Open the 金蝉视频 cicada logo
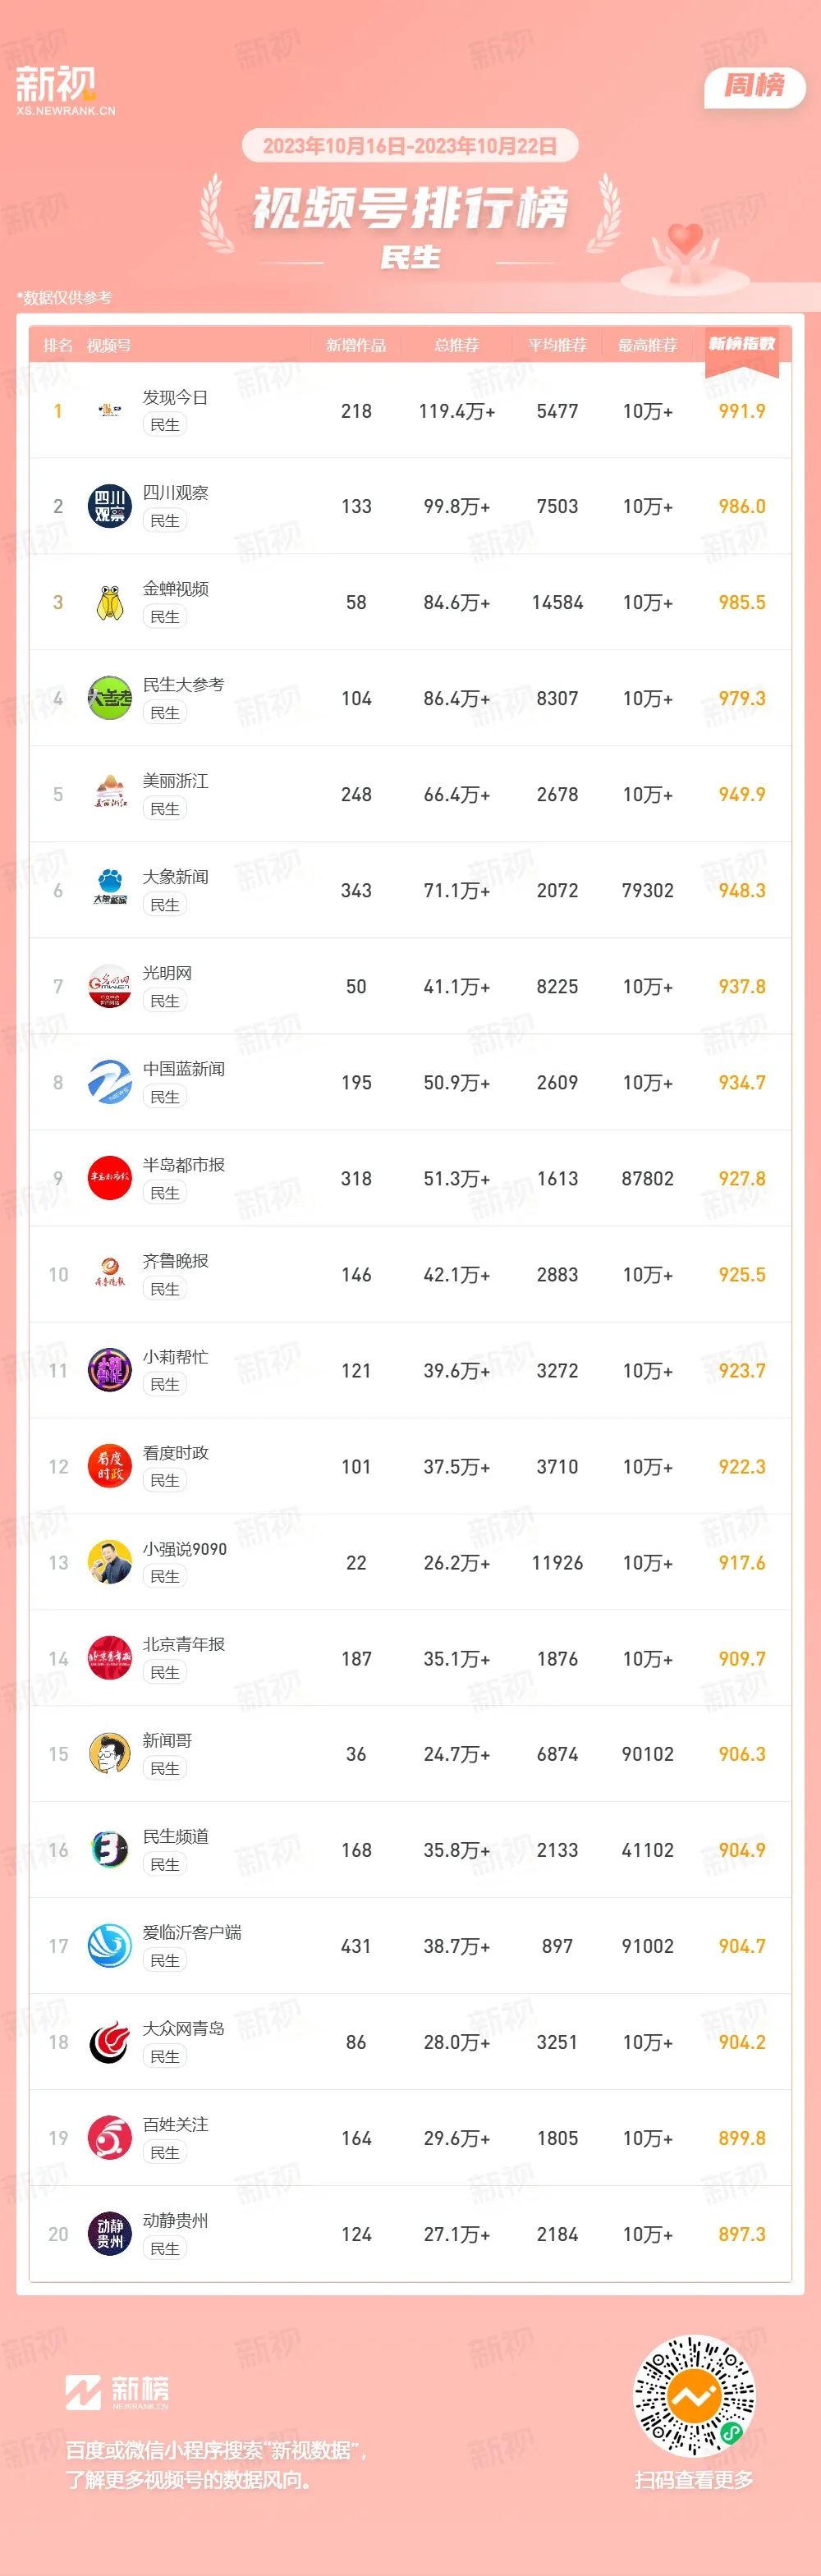The width and height of the screenshot is (821, 2576). pyautogui.click(x=110, y=602)
